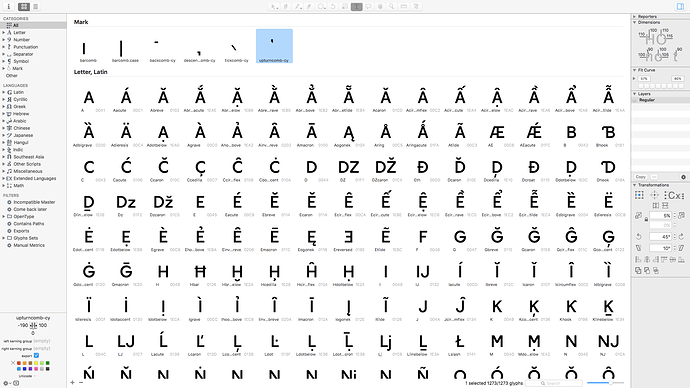
Task: Select the Zoom magnifier tool
Action: click(392, 7)
